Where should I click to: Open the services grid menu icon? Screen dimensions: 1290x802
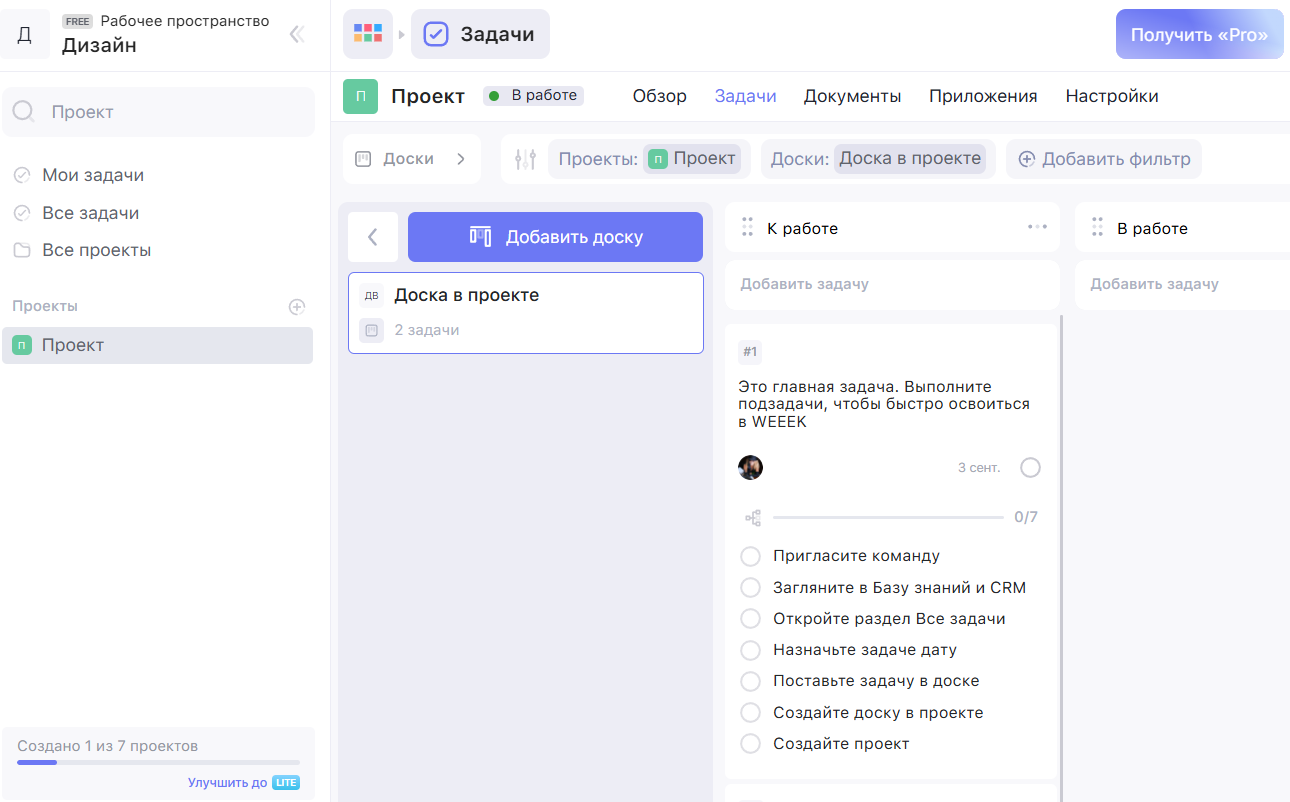point(367,33)
